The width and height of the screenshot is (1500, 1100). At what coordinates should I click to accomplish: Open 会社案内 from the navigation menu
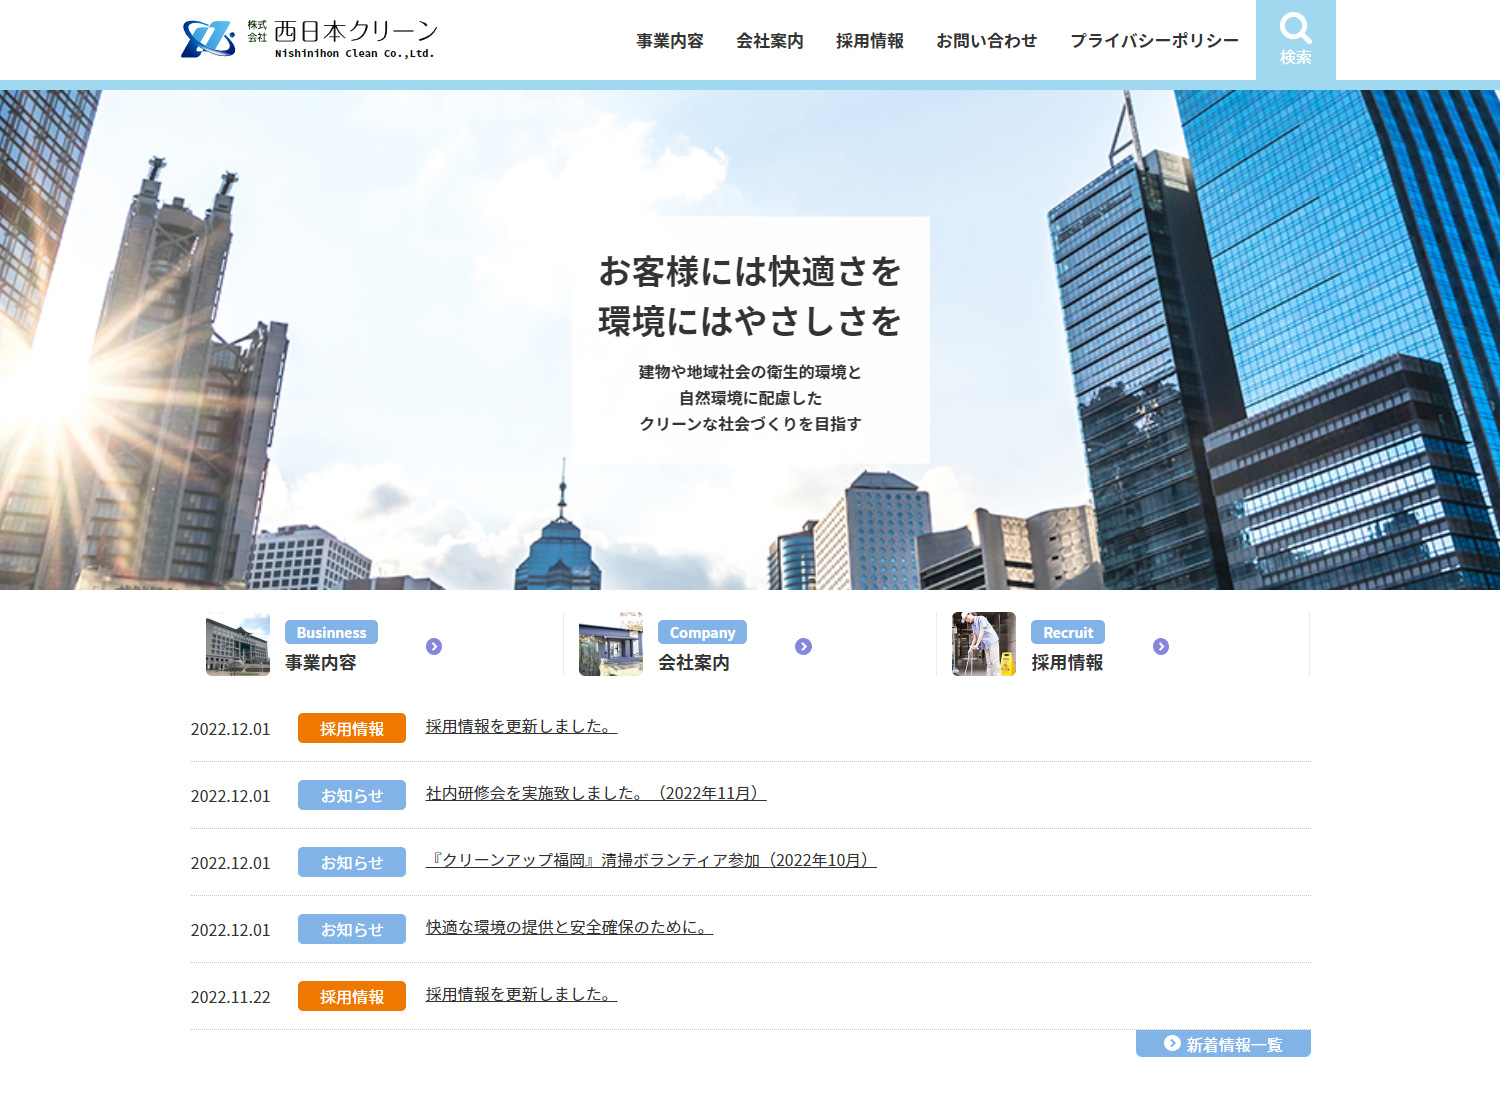point(770,41)
